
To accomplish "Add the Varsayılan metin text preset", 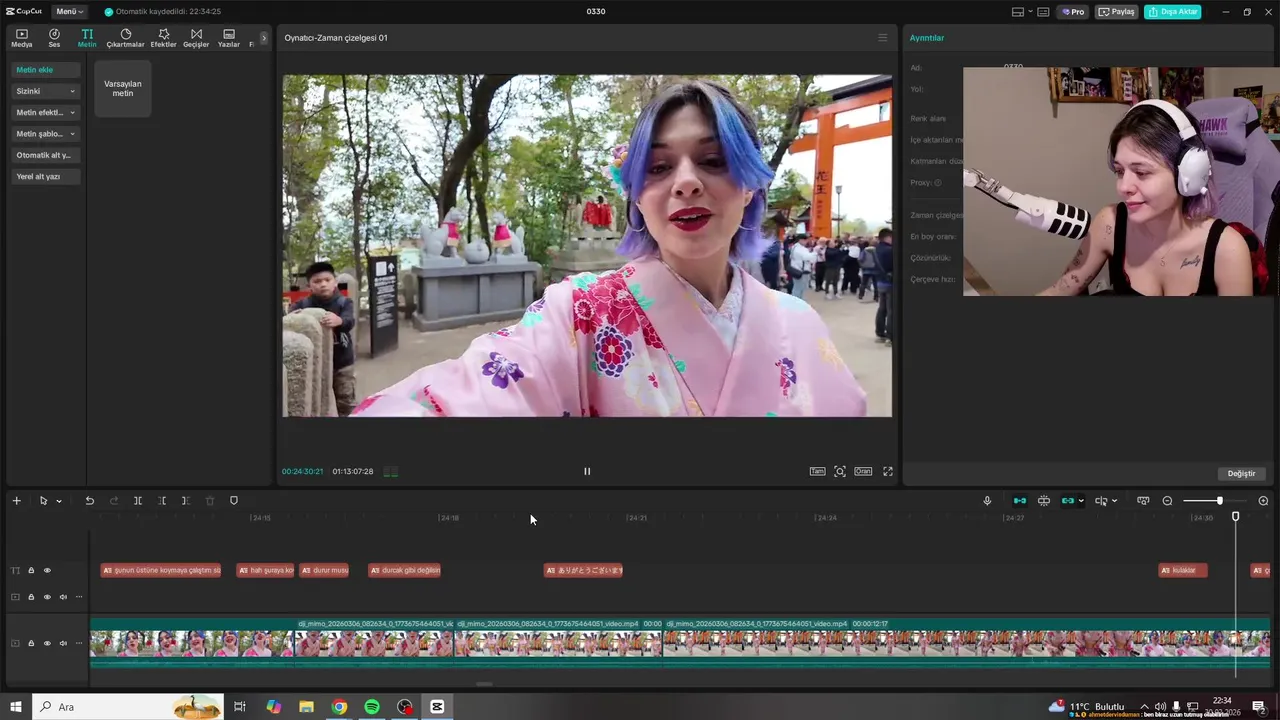I will [123, 88].
